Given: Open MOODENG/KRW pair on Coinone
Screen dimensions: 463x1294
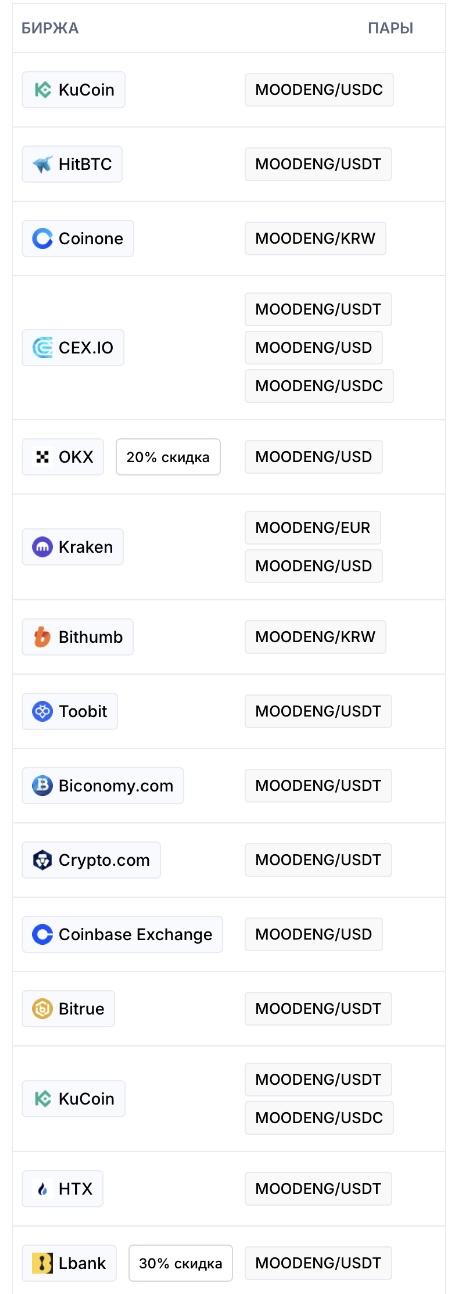Looking at the screenshot, I should (x=315, y=238).
